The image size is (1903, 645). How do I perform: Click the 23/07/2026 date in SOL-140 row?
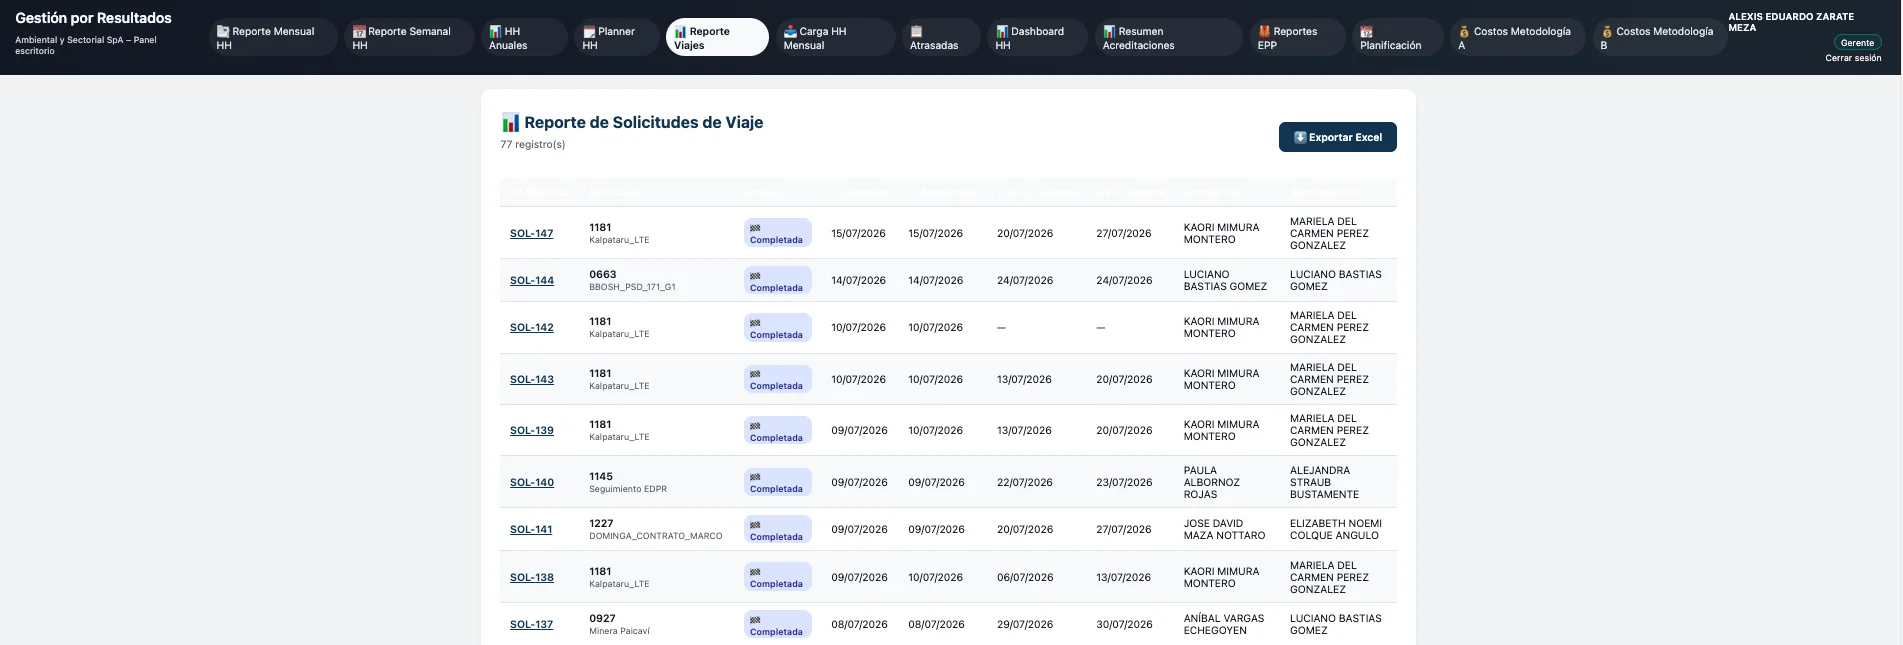pos(1123,482)
